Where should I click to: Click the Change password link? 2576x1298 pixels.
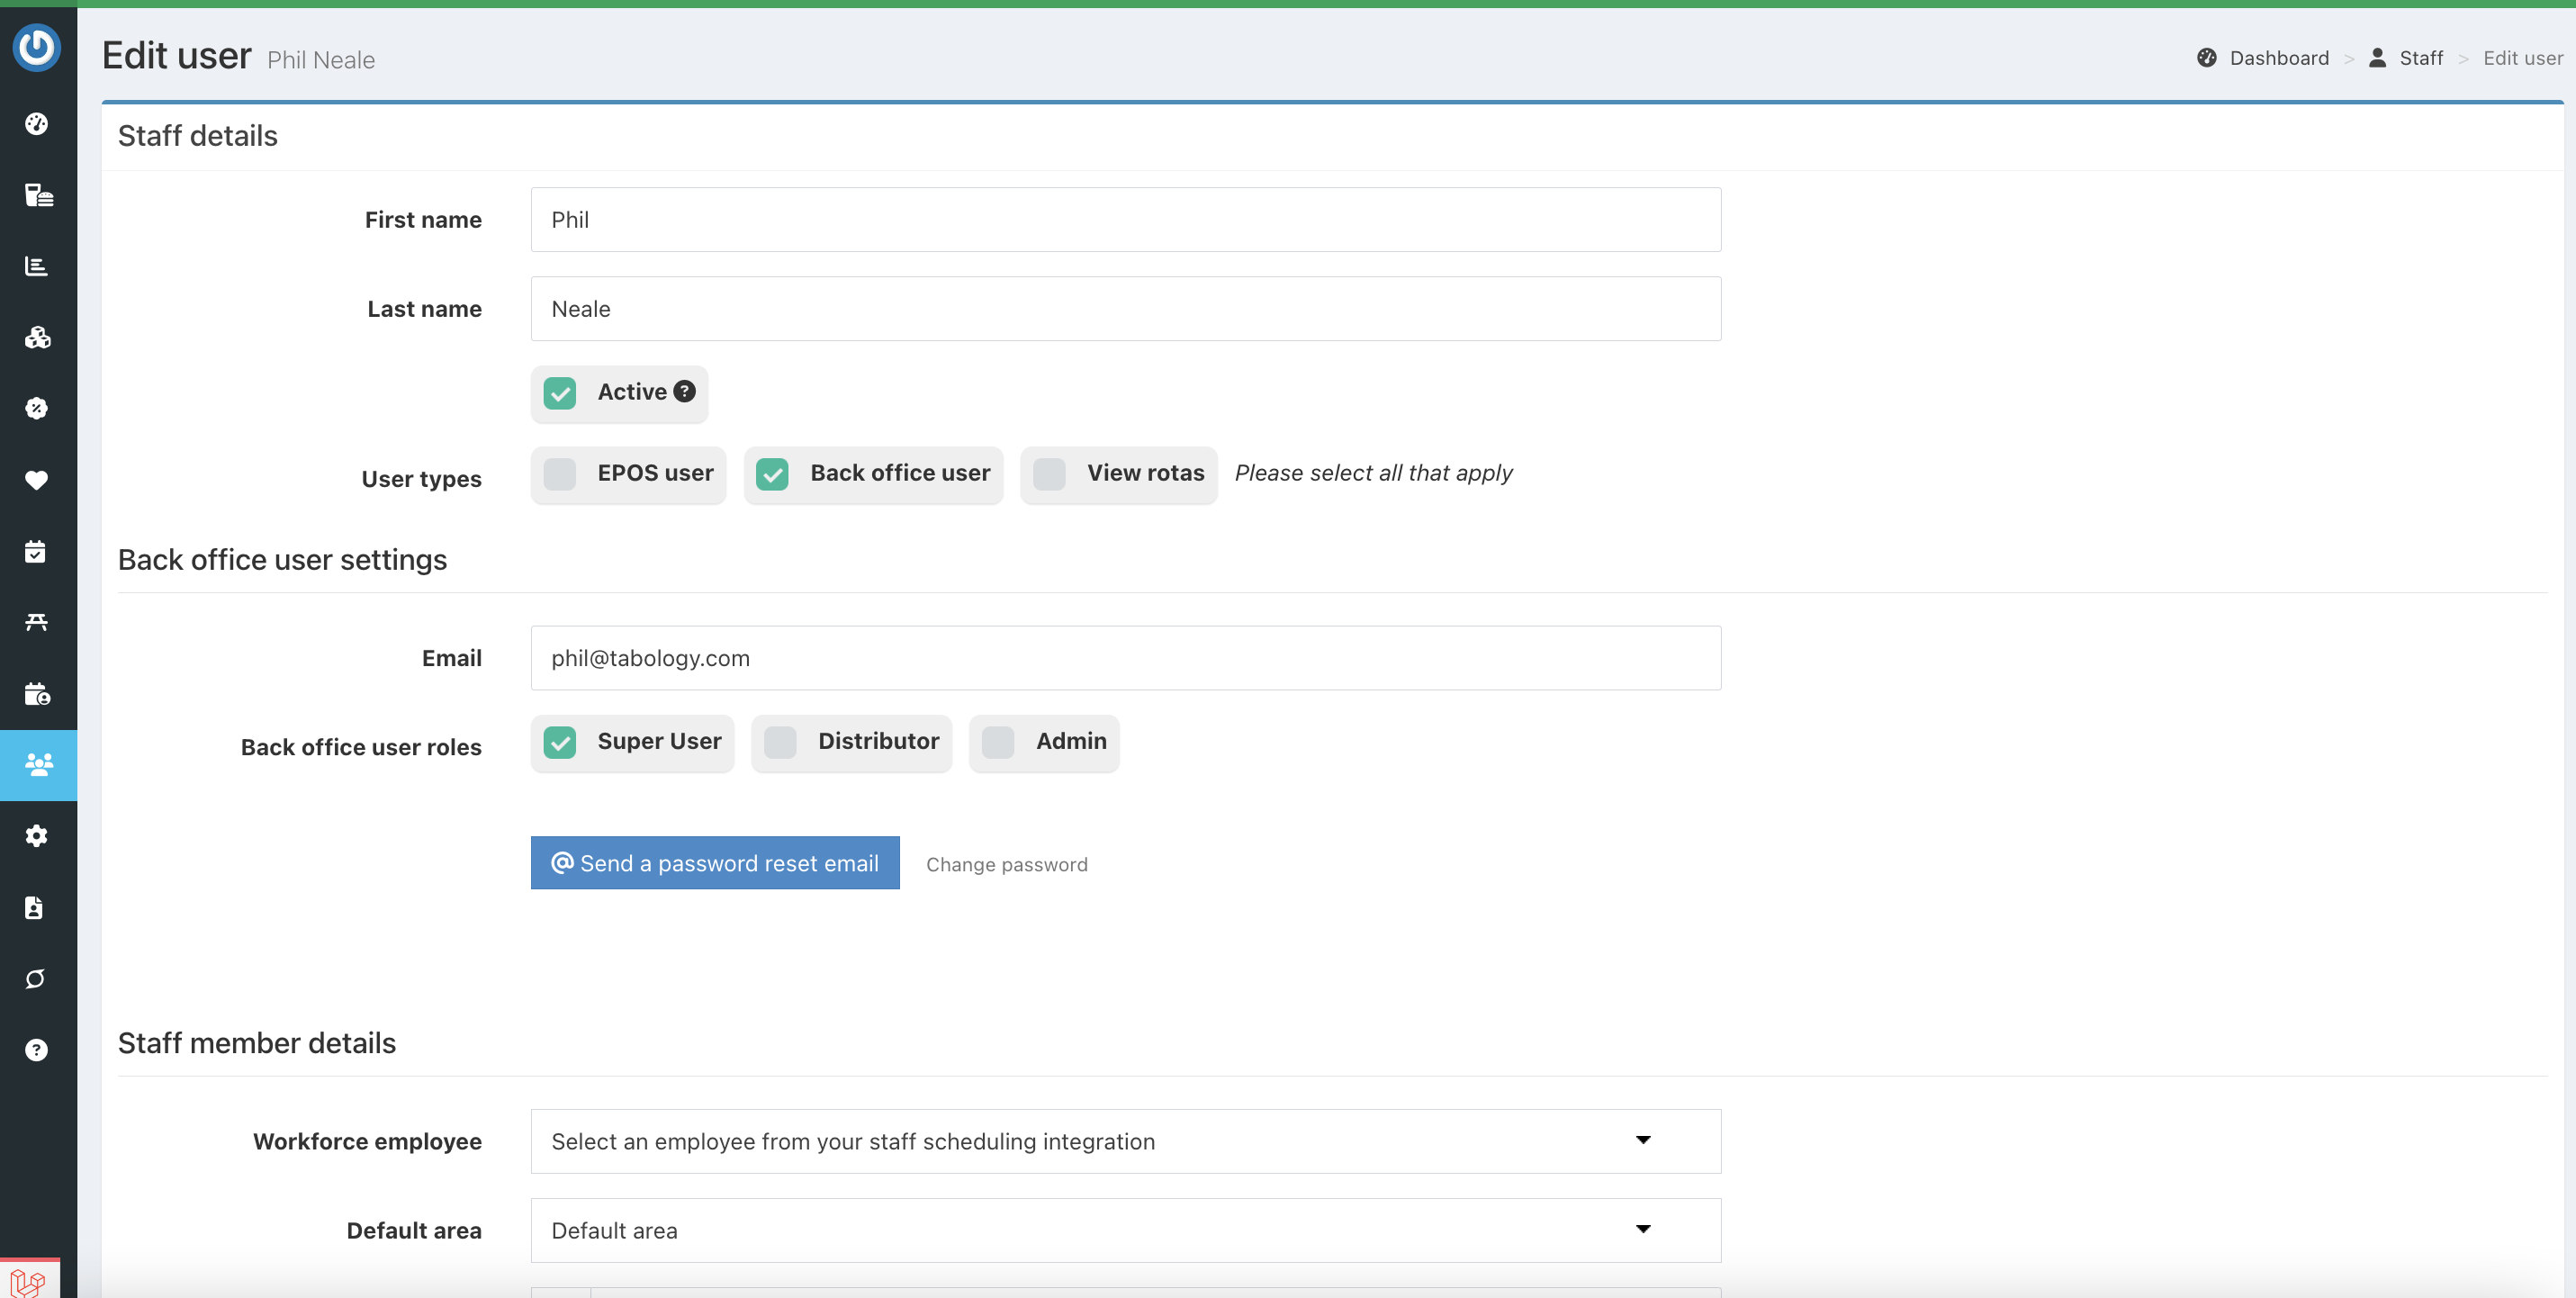coord(1006,864)
